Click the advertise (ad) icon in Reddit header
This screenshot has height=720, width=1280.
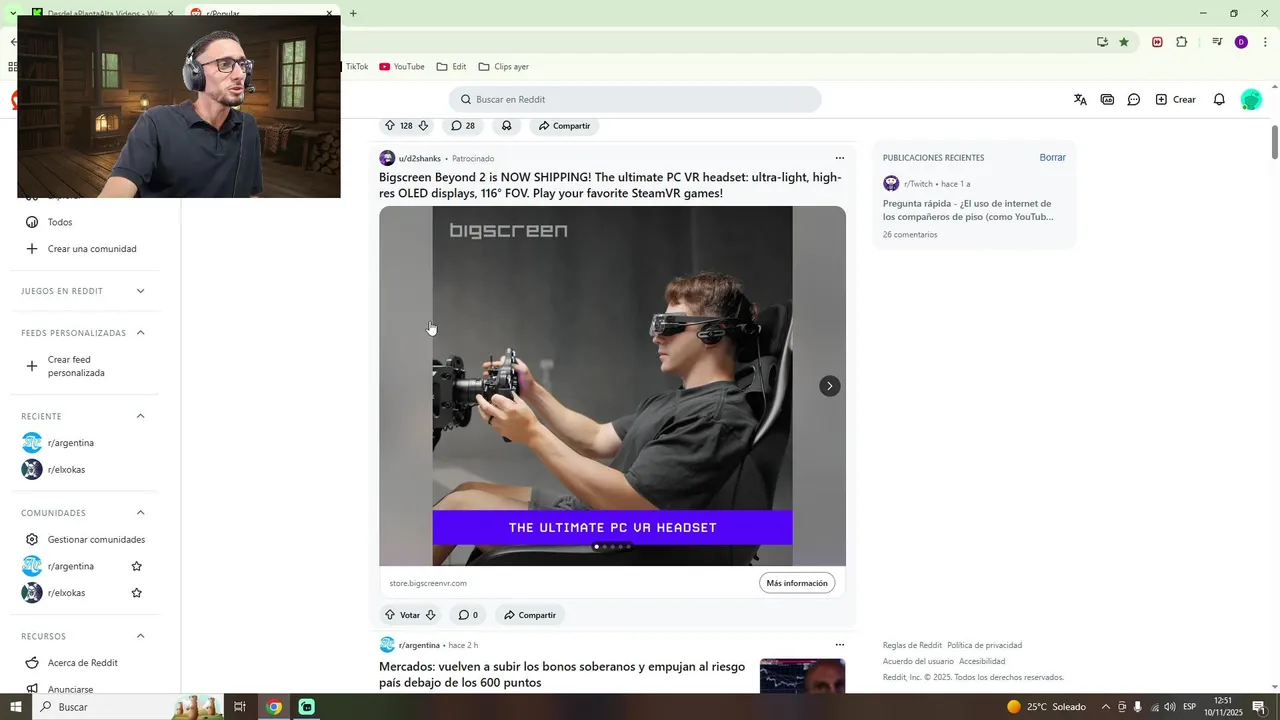[1107, 100]
